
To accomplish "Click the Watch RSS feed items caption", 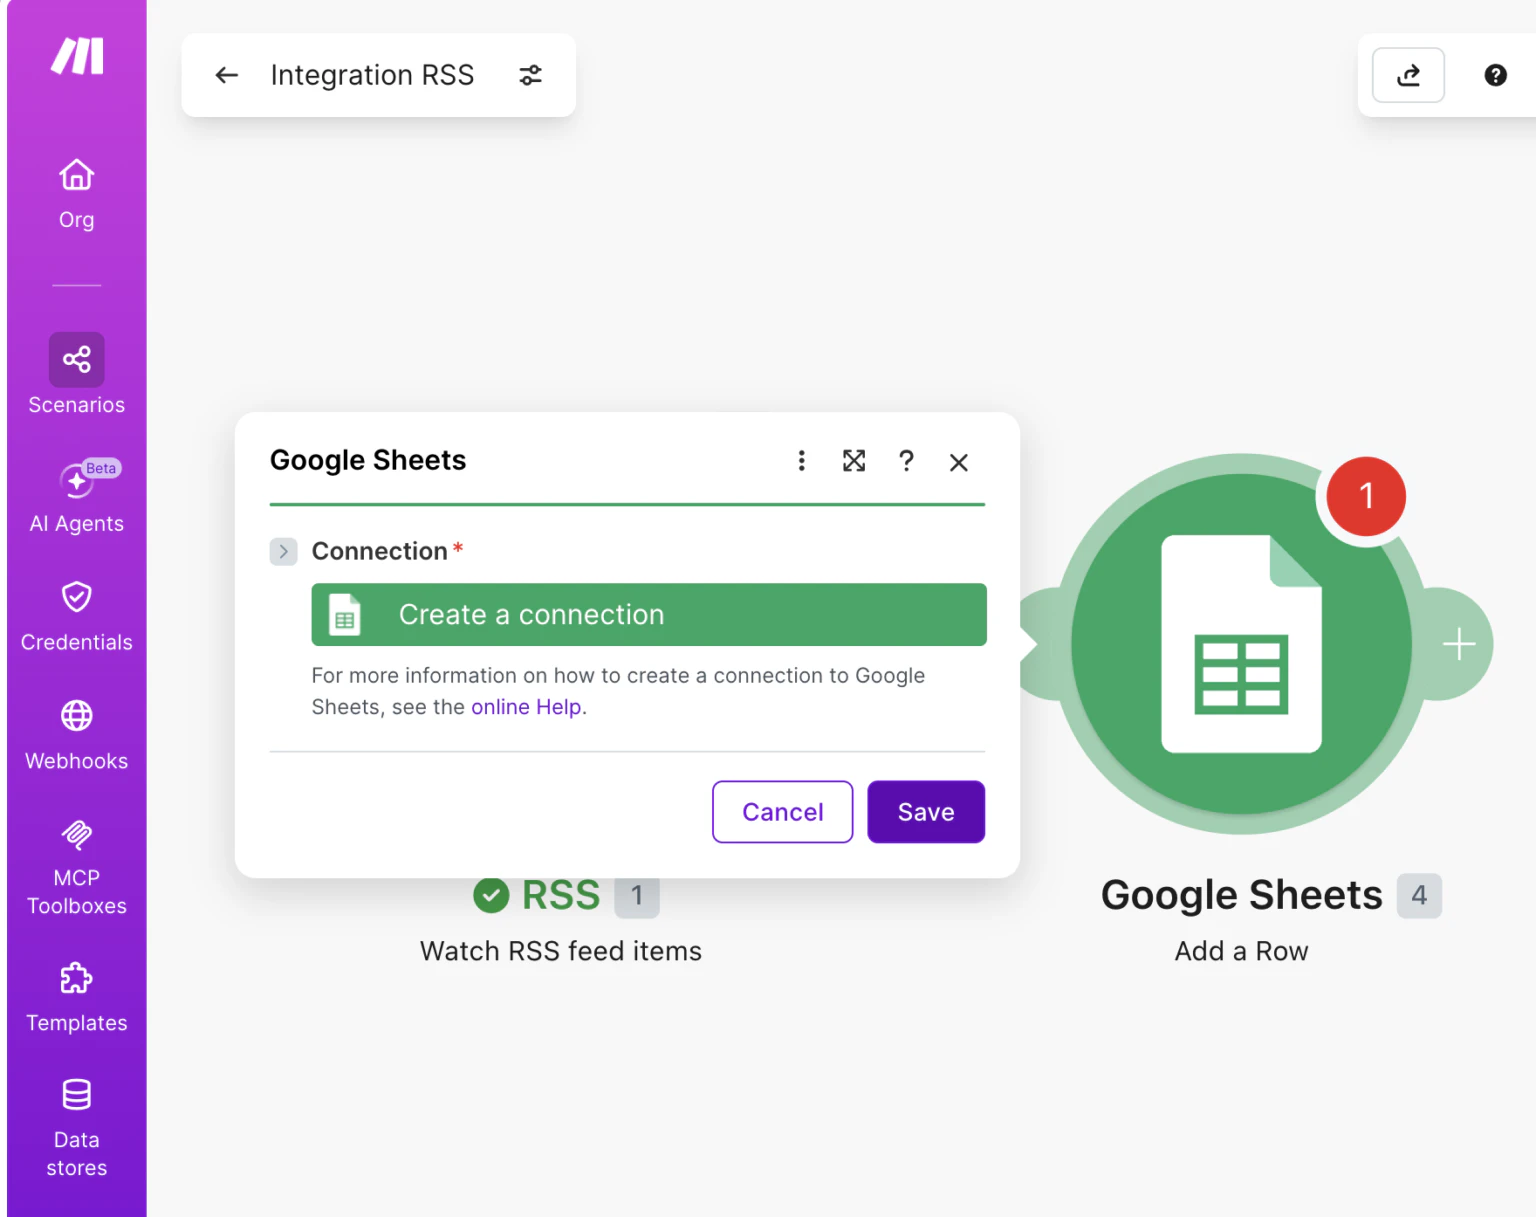I will 560,951.
